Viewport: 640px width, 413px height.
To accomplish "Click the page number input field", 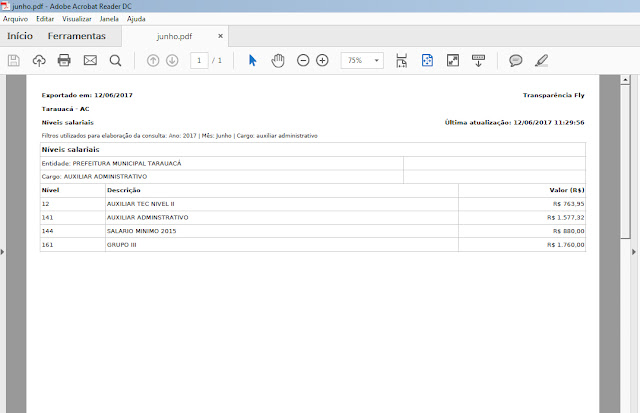I will coord(199,60).
